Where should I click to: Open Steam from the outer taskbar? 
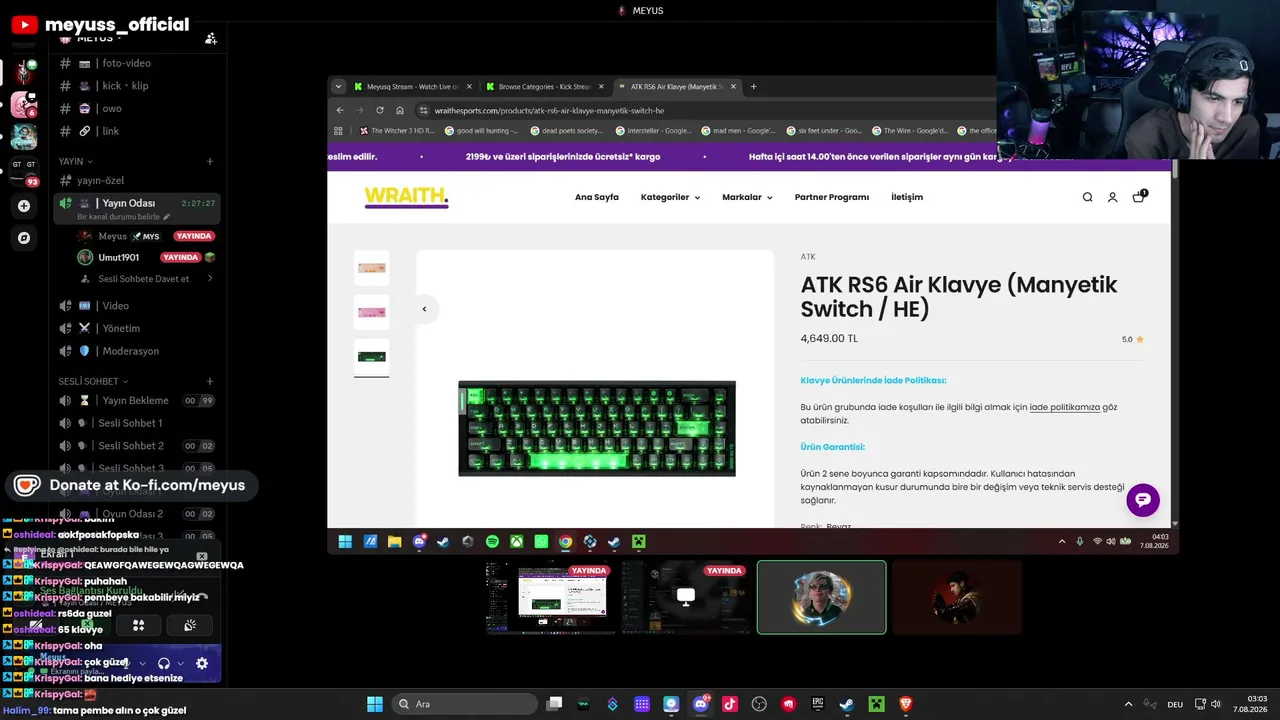pyautogui.click(x=846, y=704)
